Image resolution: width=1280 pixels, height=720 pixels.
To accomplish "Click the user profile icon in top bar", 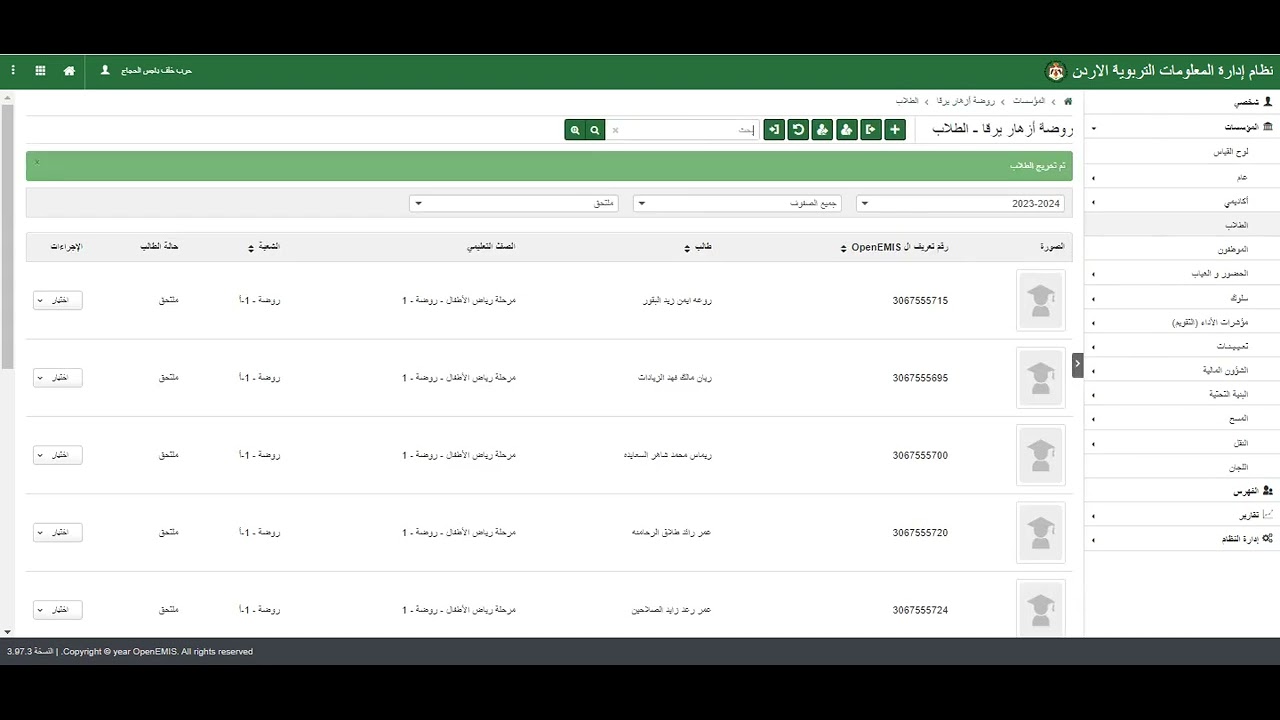I will [105, 71].
